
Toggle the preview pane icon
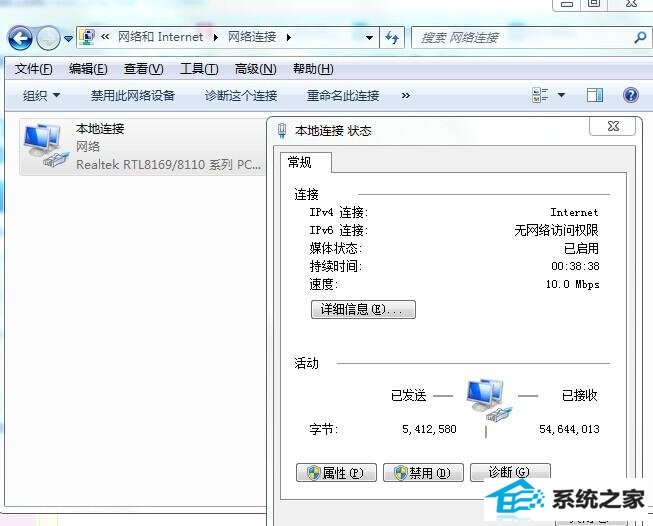595,95
